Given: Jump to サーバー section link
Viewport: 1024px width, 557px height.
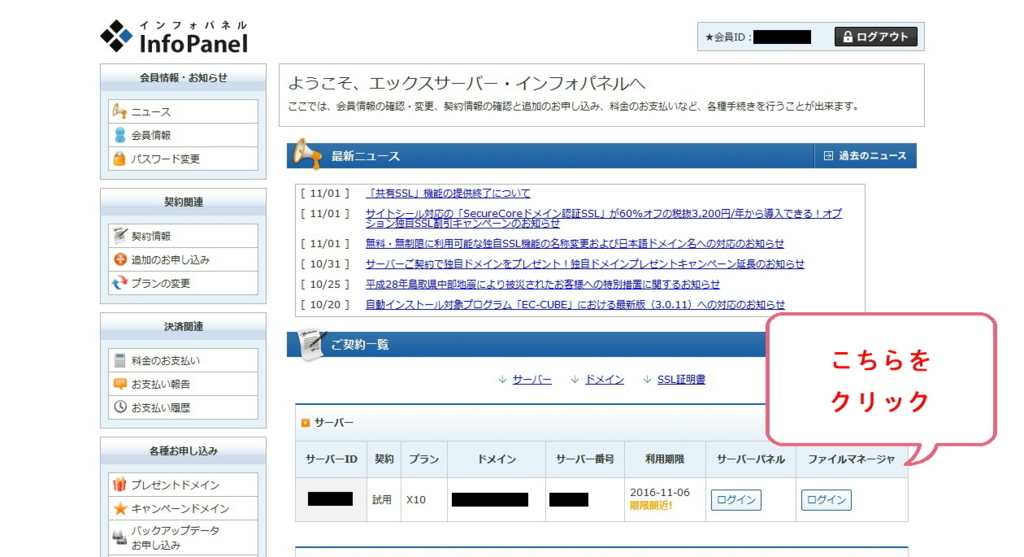Looking at the screenshot, I should (532, 379).
